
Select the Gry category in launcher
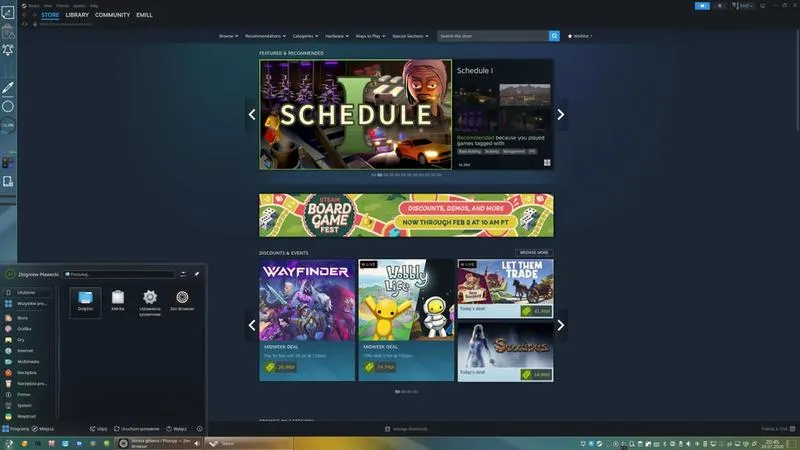(x=27, y=340)
